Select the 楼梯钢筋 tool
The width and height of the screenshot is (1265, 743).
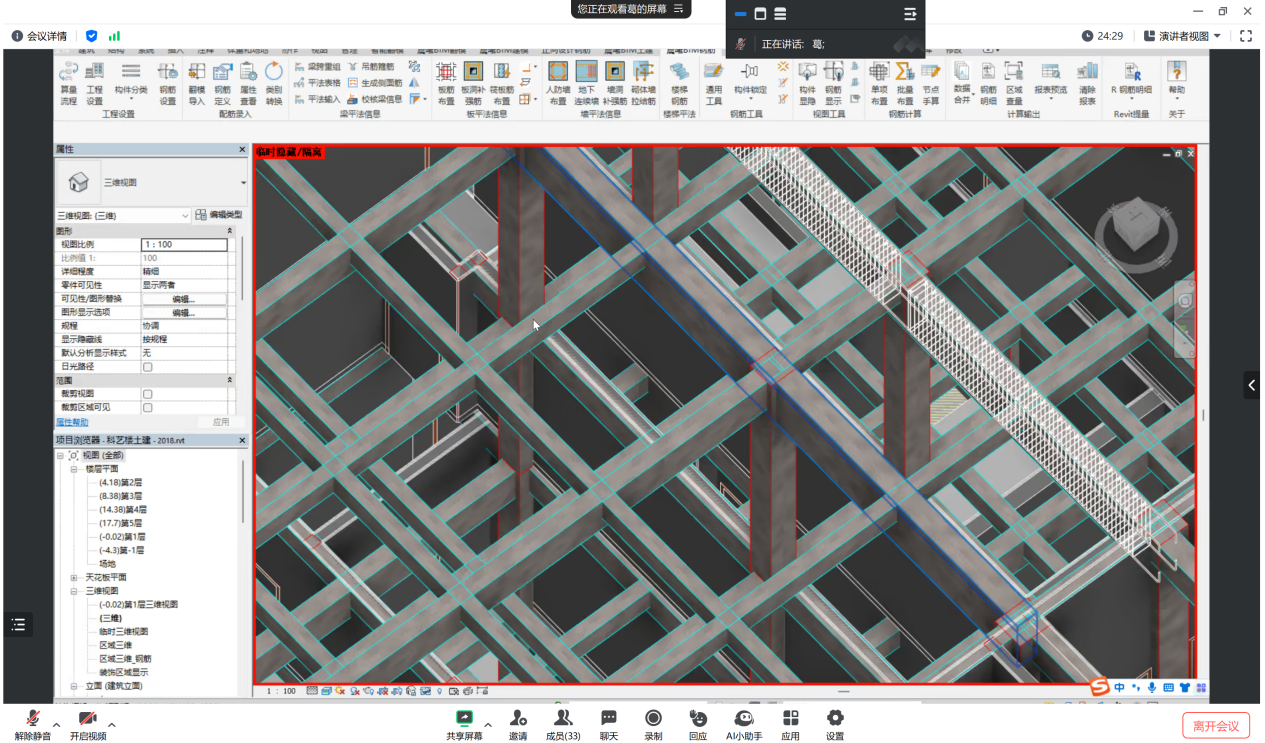pos(679,83)
